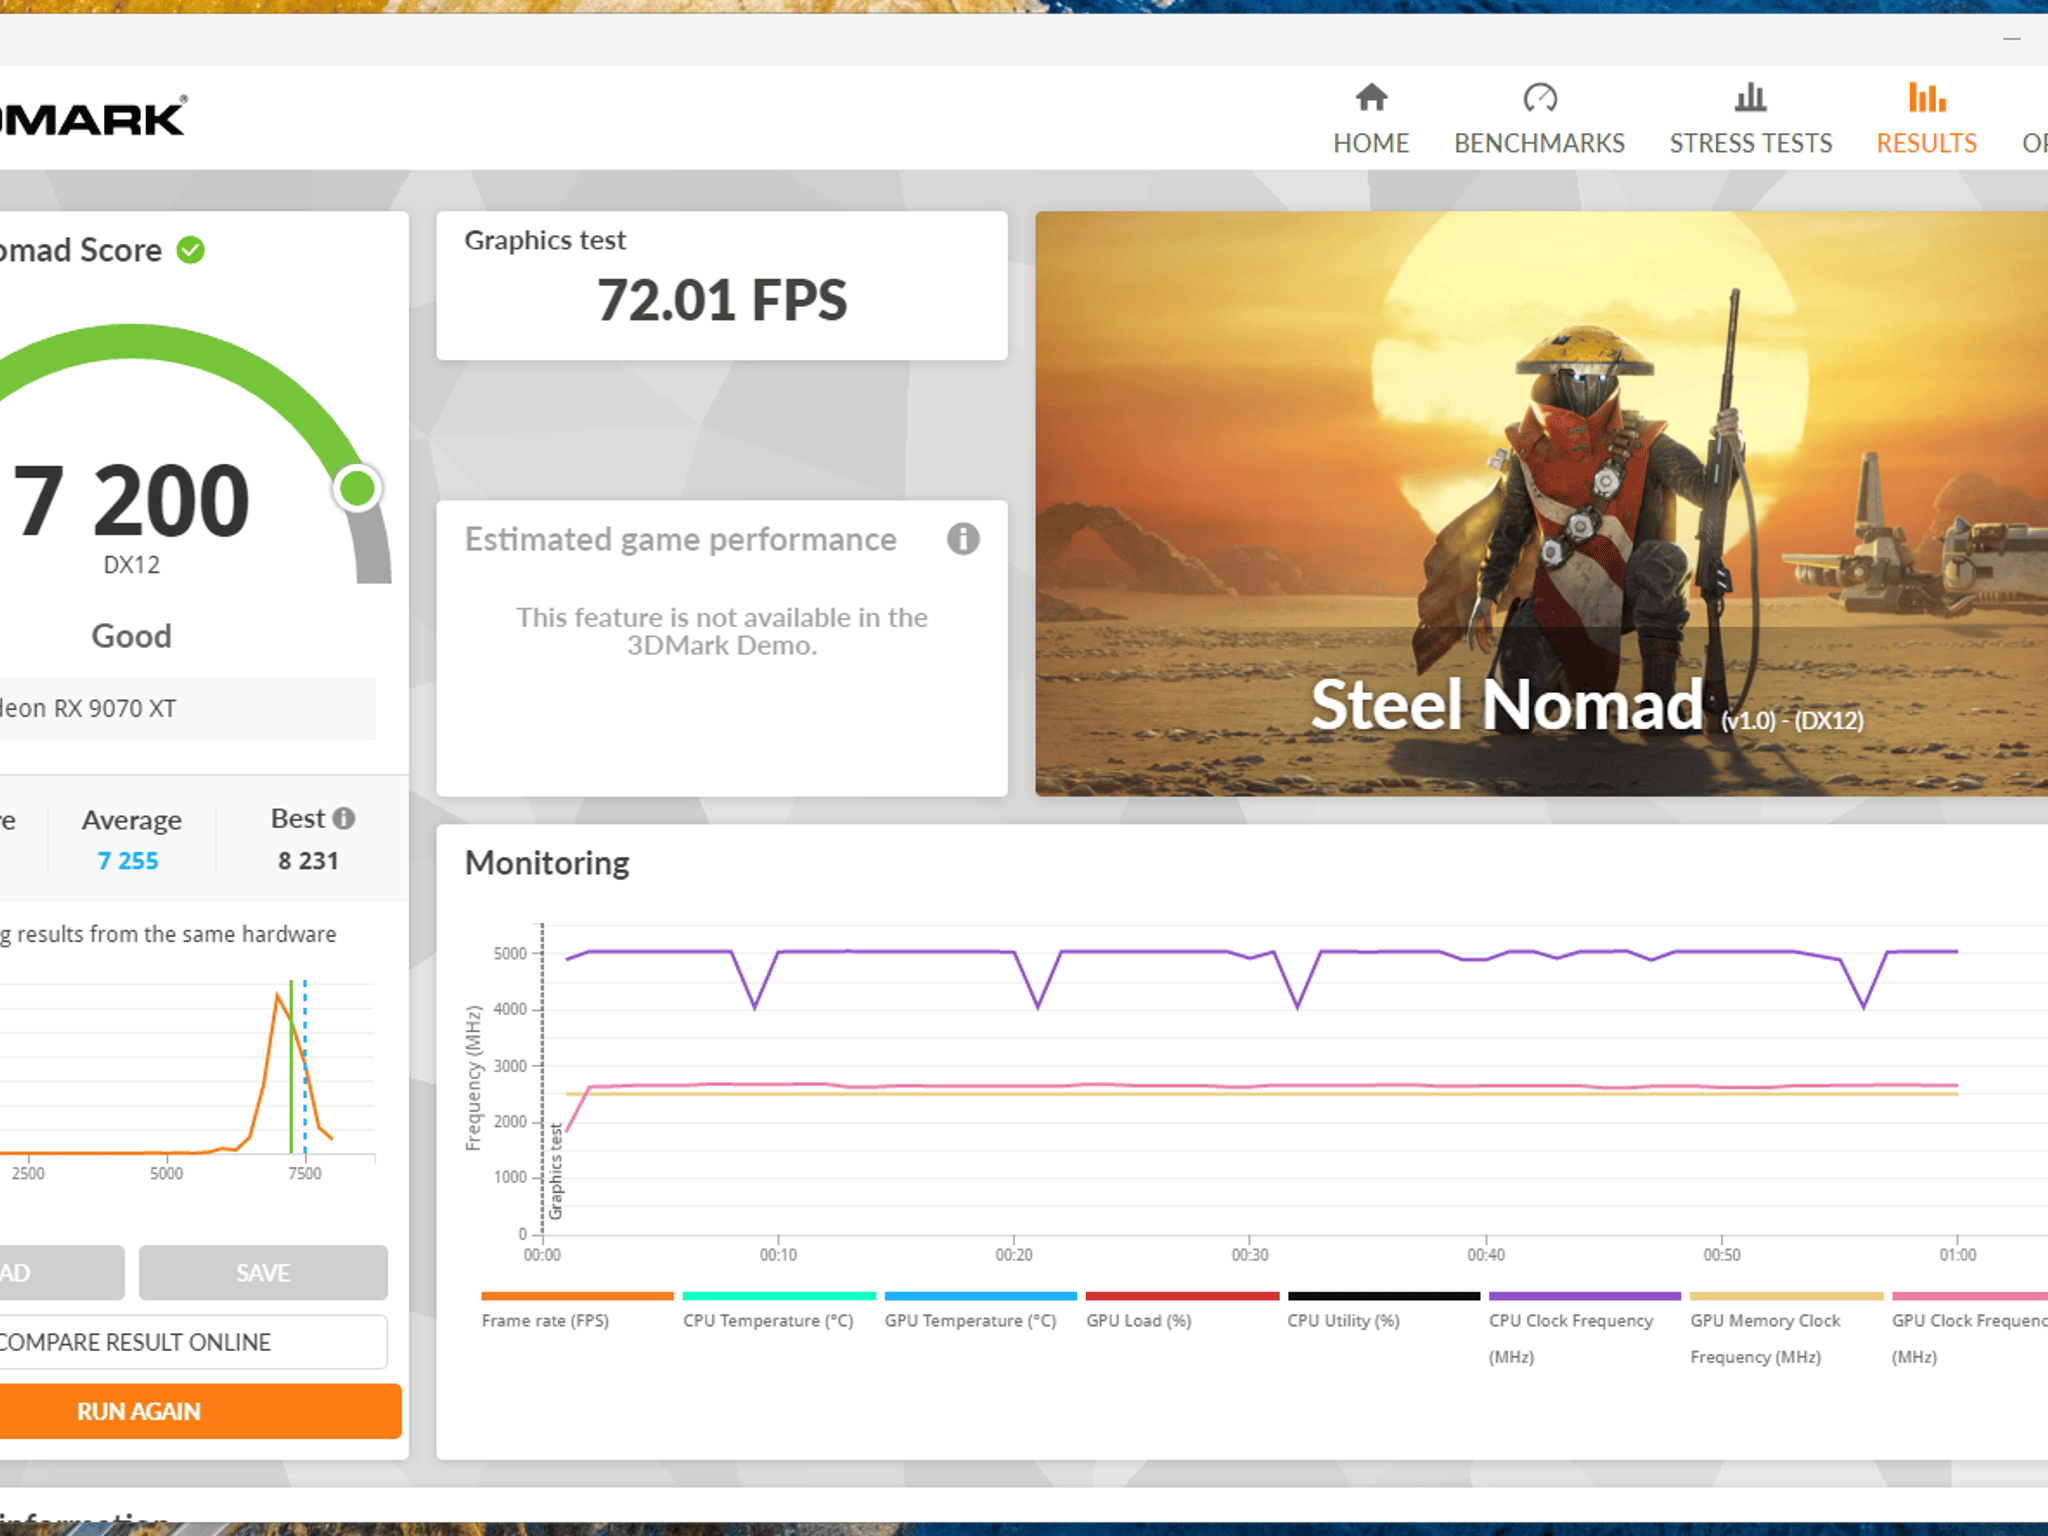Toggle CPU Temperature legend series

[779, 1311]
